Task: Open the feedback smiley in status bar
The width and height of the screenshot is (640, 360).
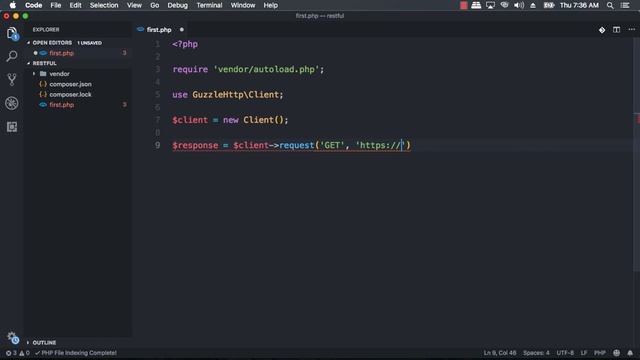Action: tap(616, 353)
